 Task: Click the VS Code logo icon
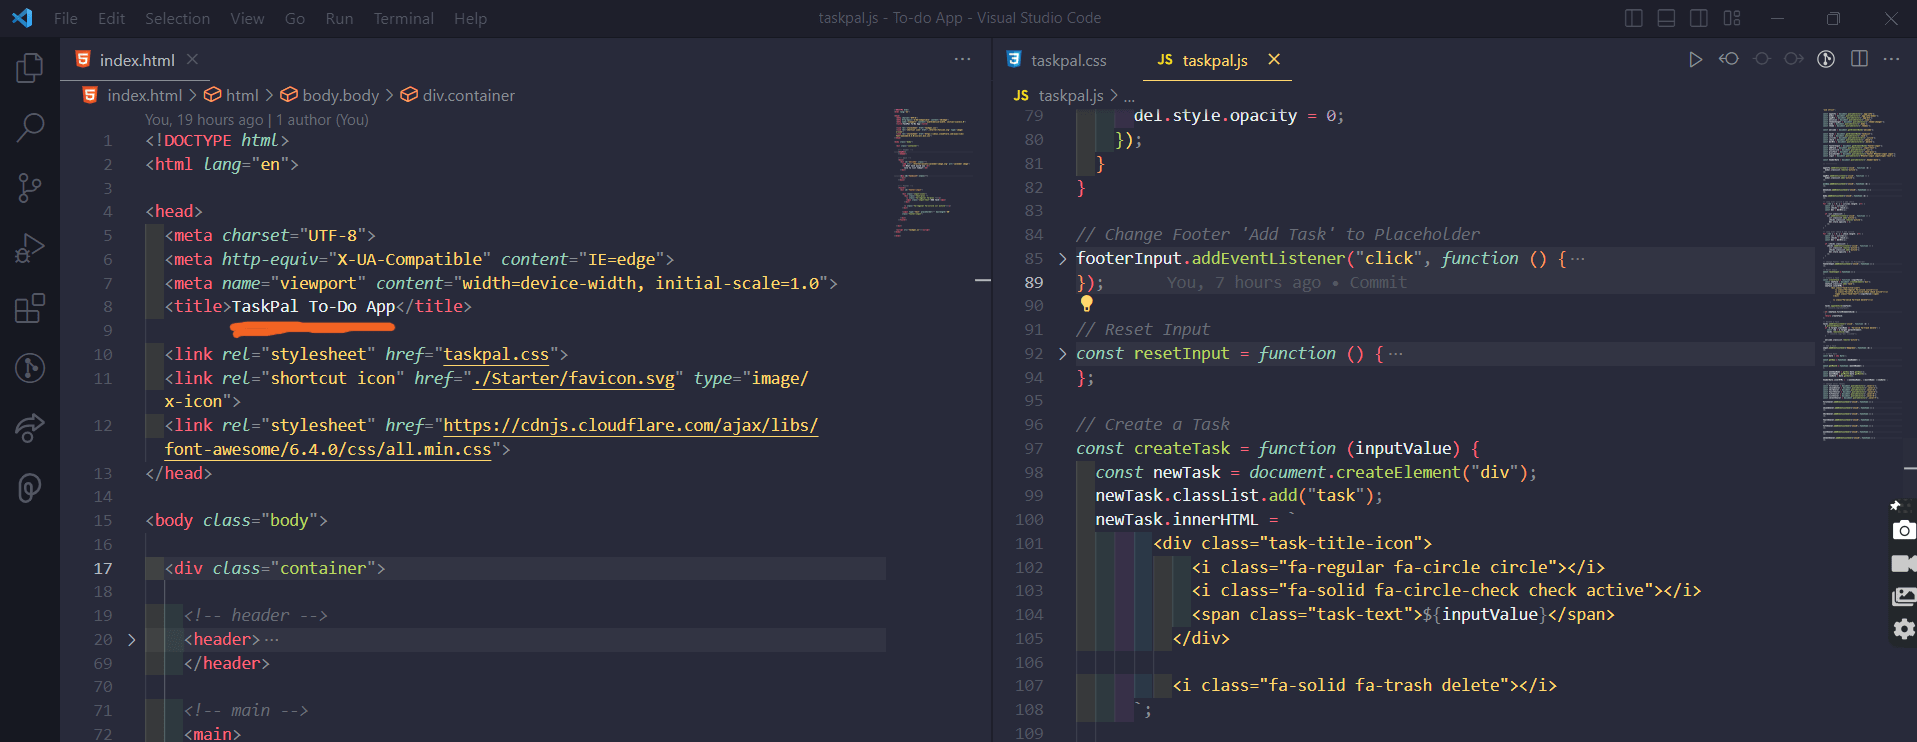(x=21, y=18)
